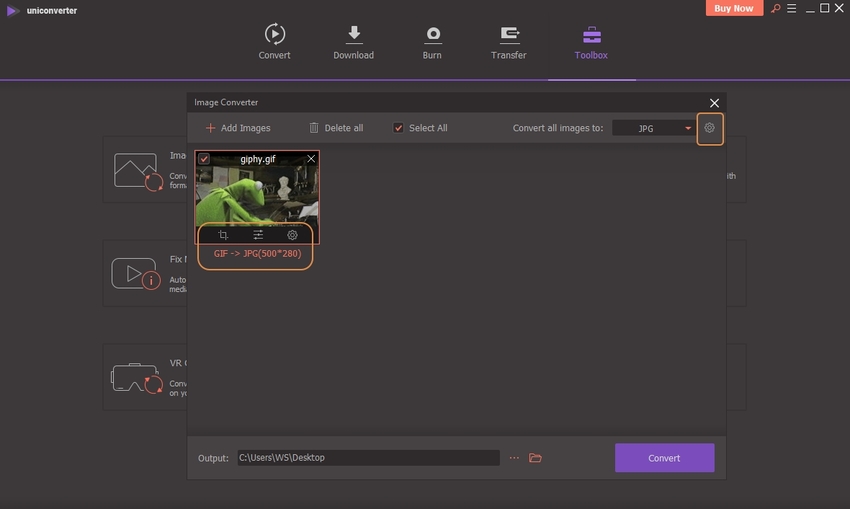This screenshot has width=850, height=509.
Task: Switch to the Download tab
Action: tap(353, 43)
